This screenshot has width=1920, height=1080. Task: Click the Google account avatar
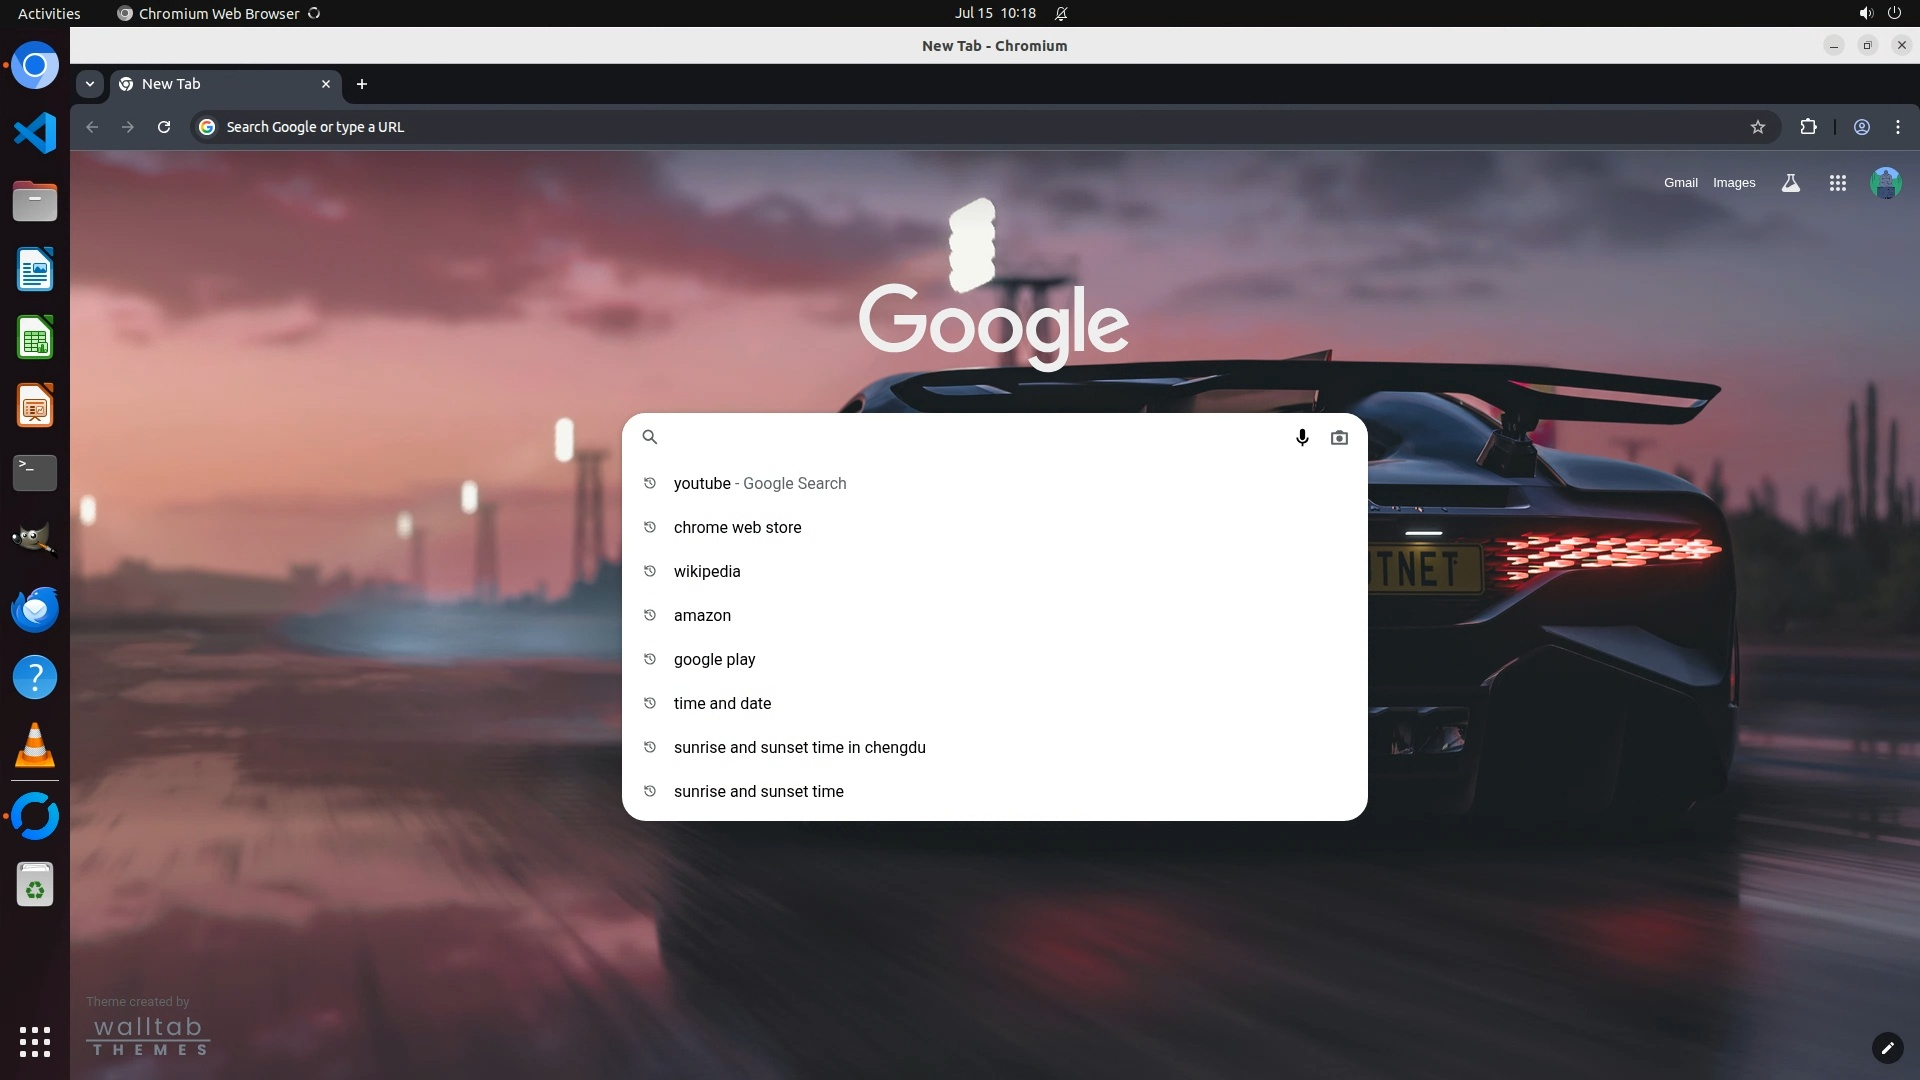tap(1885, 183)
